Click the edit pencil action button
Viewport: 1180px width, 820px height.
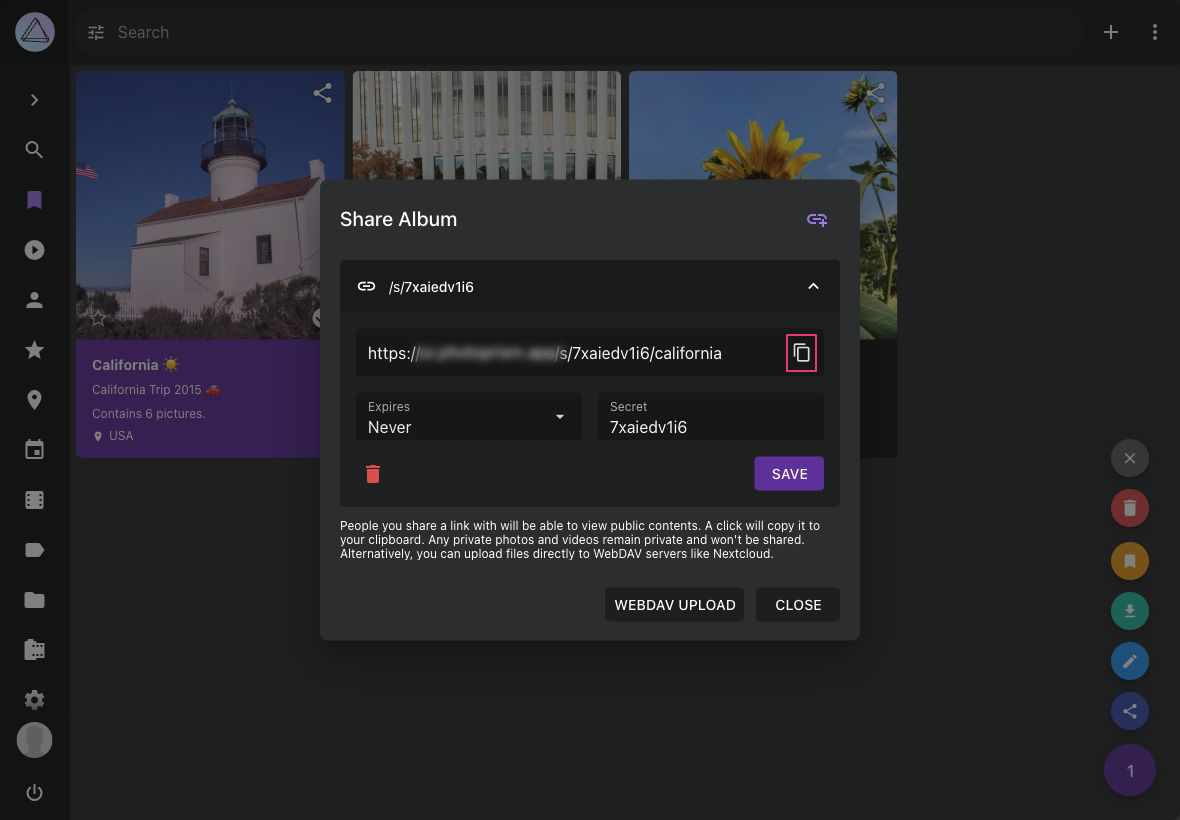coord(1130,661)
